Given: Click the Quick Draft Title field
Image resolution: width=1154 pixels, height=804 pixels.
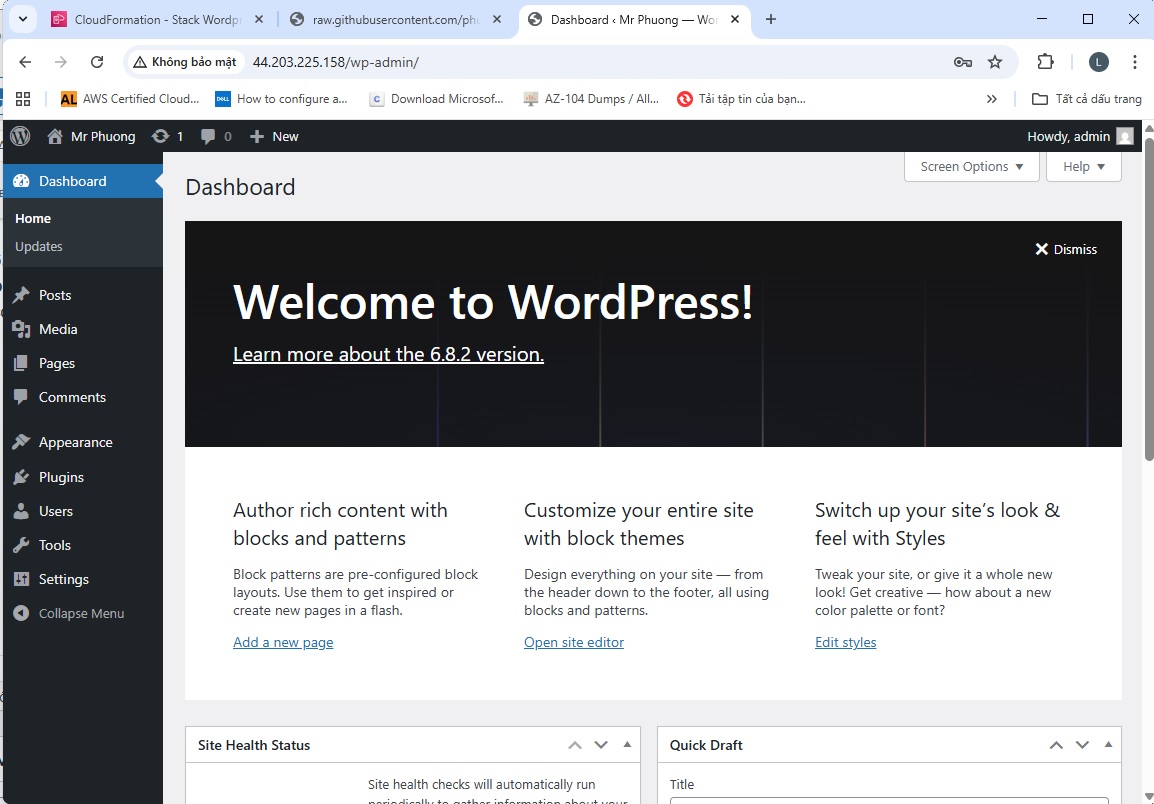Looking at the screenshot, I should (x=888, y=800).
